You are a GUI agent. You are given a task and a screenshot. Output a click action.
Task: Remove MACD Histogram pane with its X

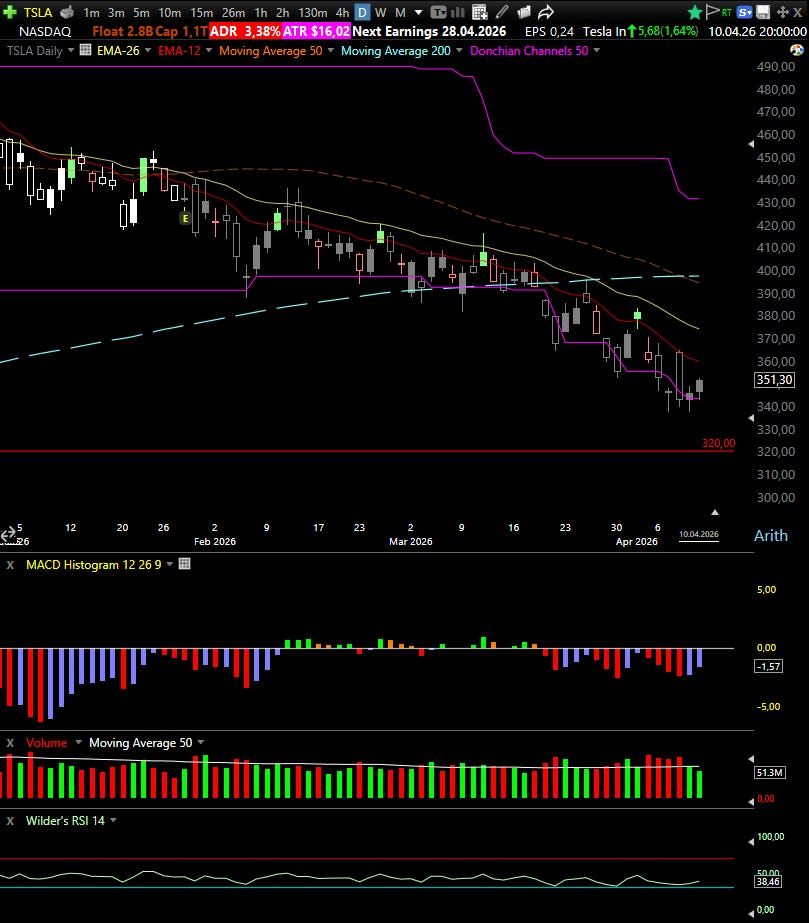(x=10, y=565)
